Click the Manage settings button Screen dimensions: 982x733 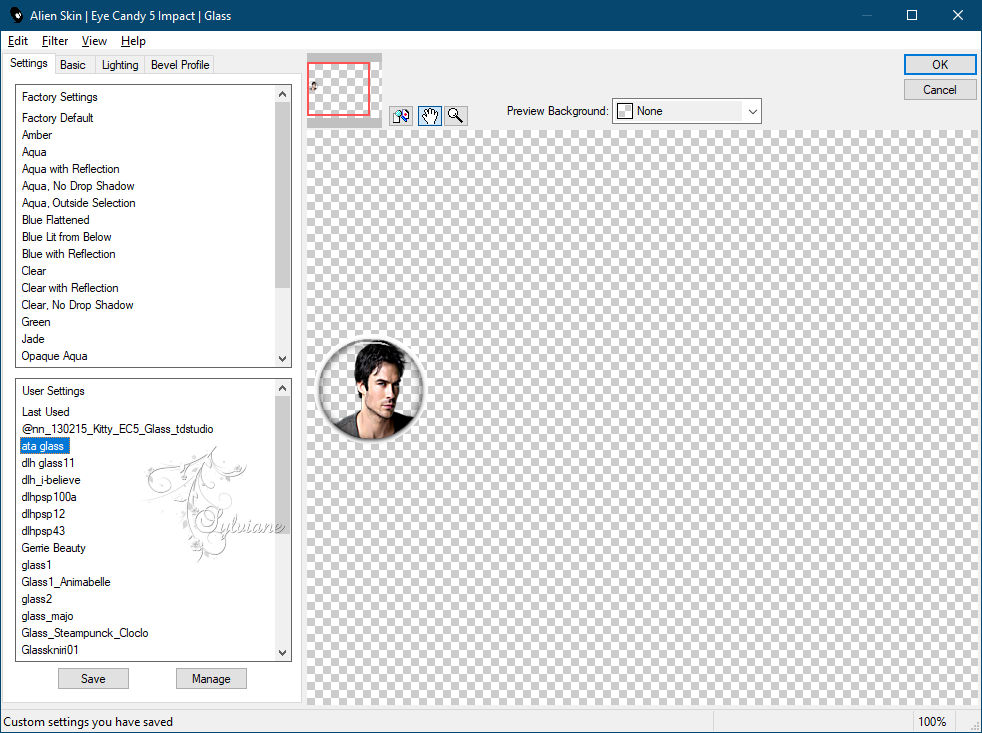[x=211, y=678]
